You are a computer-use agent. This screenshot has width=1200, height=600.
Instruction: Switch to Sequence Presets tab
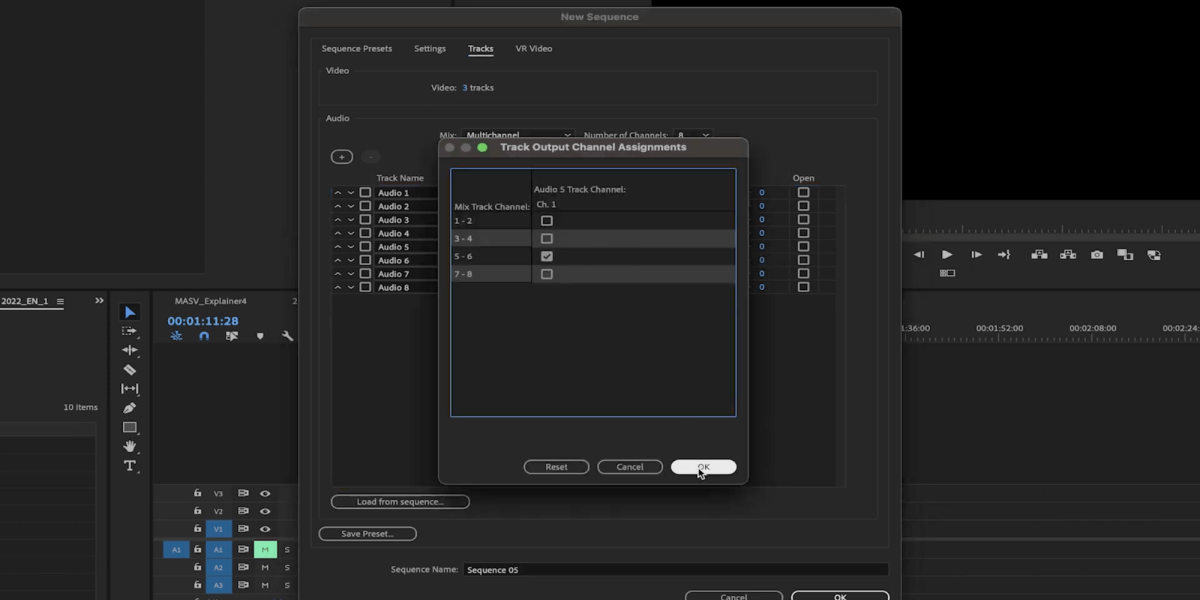point(357,48)
